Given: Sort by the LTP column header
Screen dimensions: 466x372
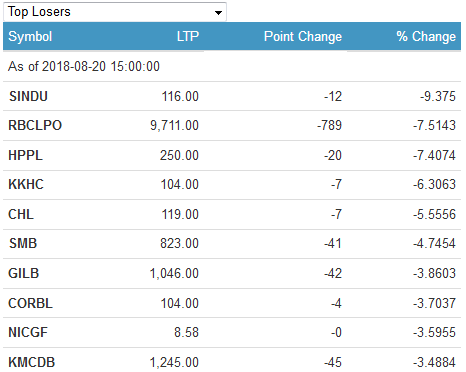Looking at the screenshot, I should point(188,36).
